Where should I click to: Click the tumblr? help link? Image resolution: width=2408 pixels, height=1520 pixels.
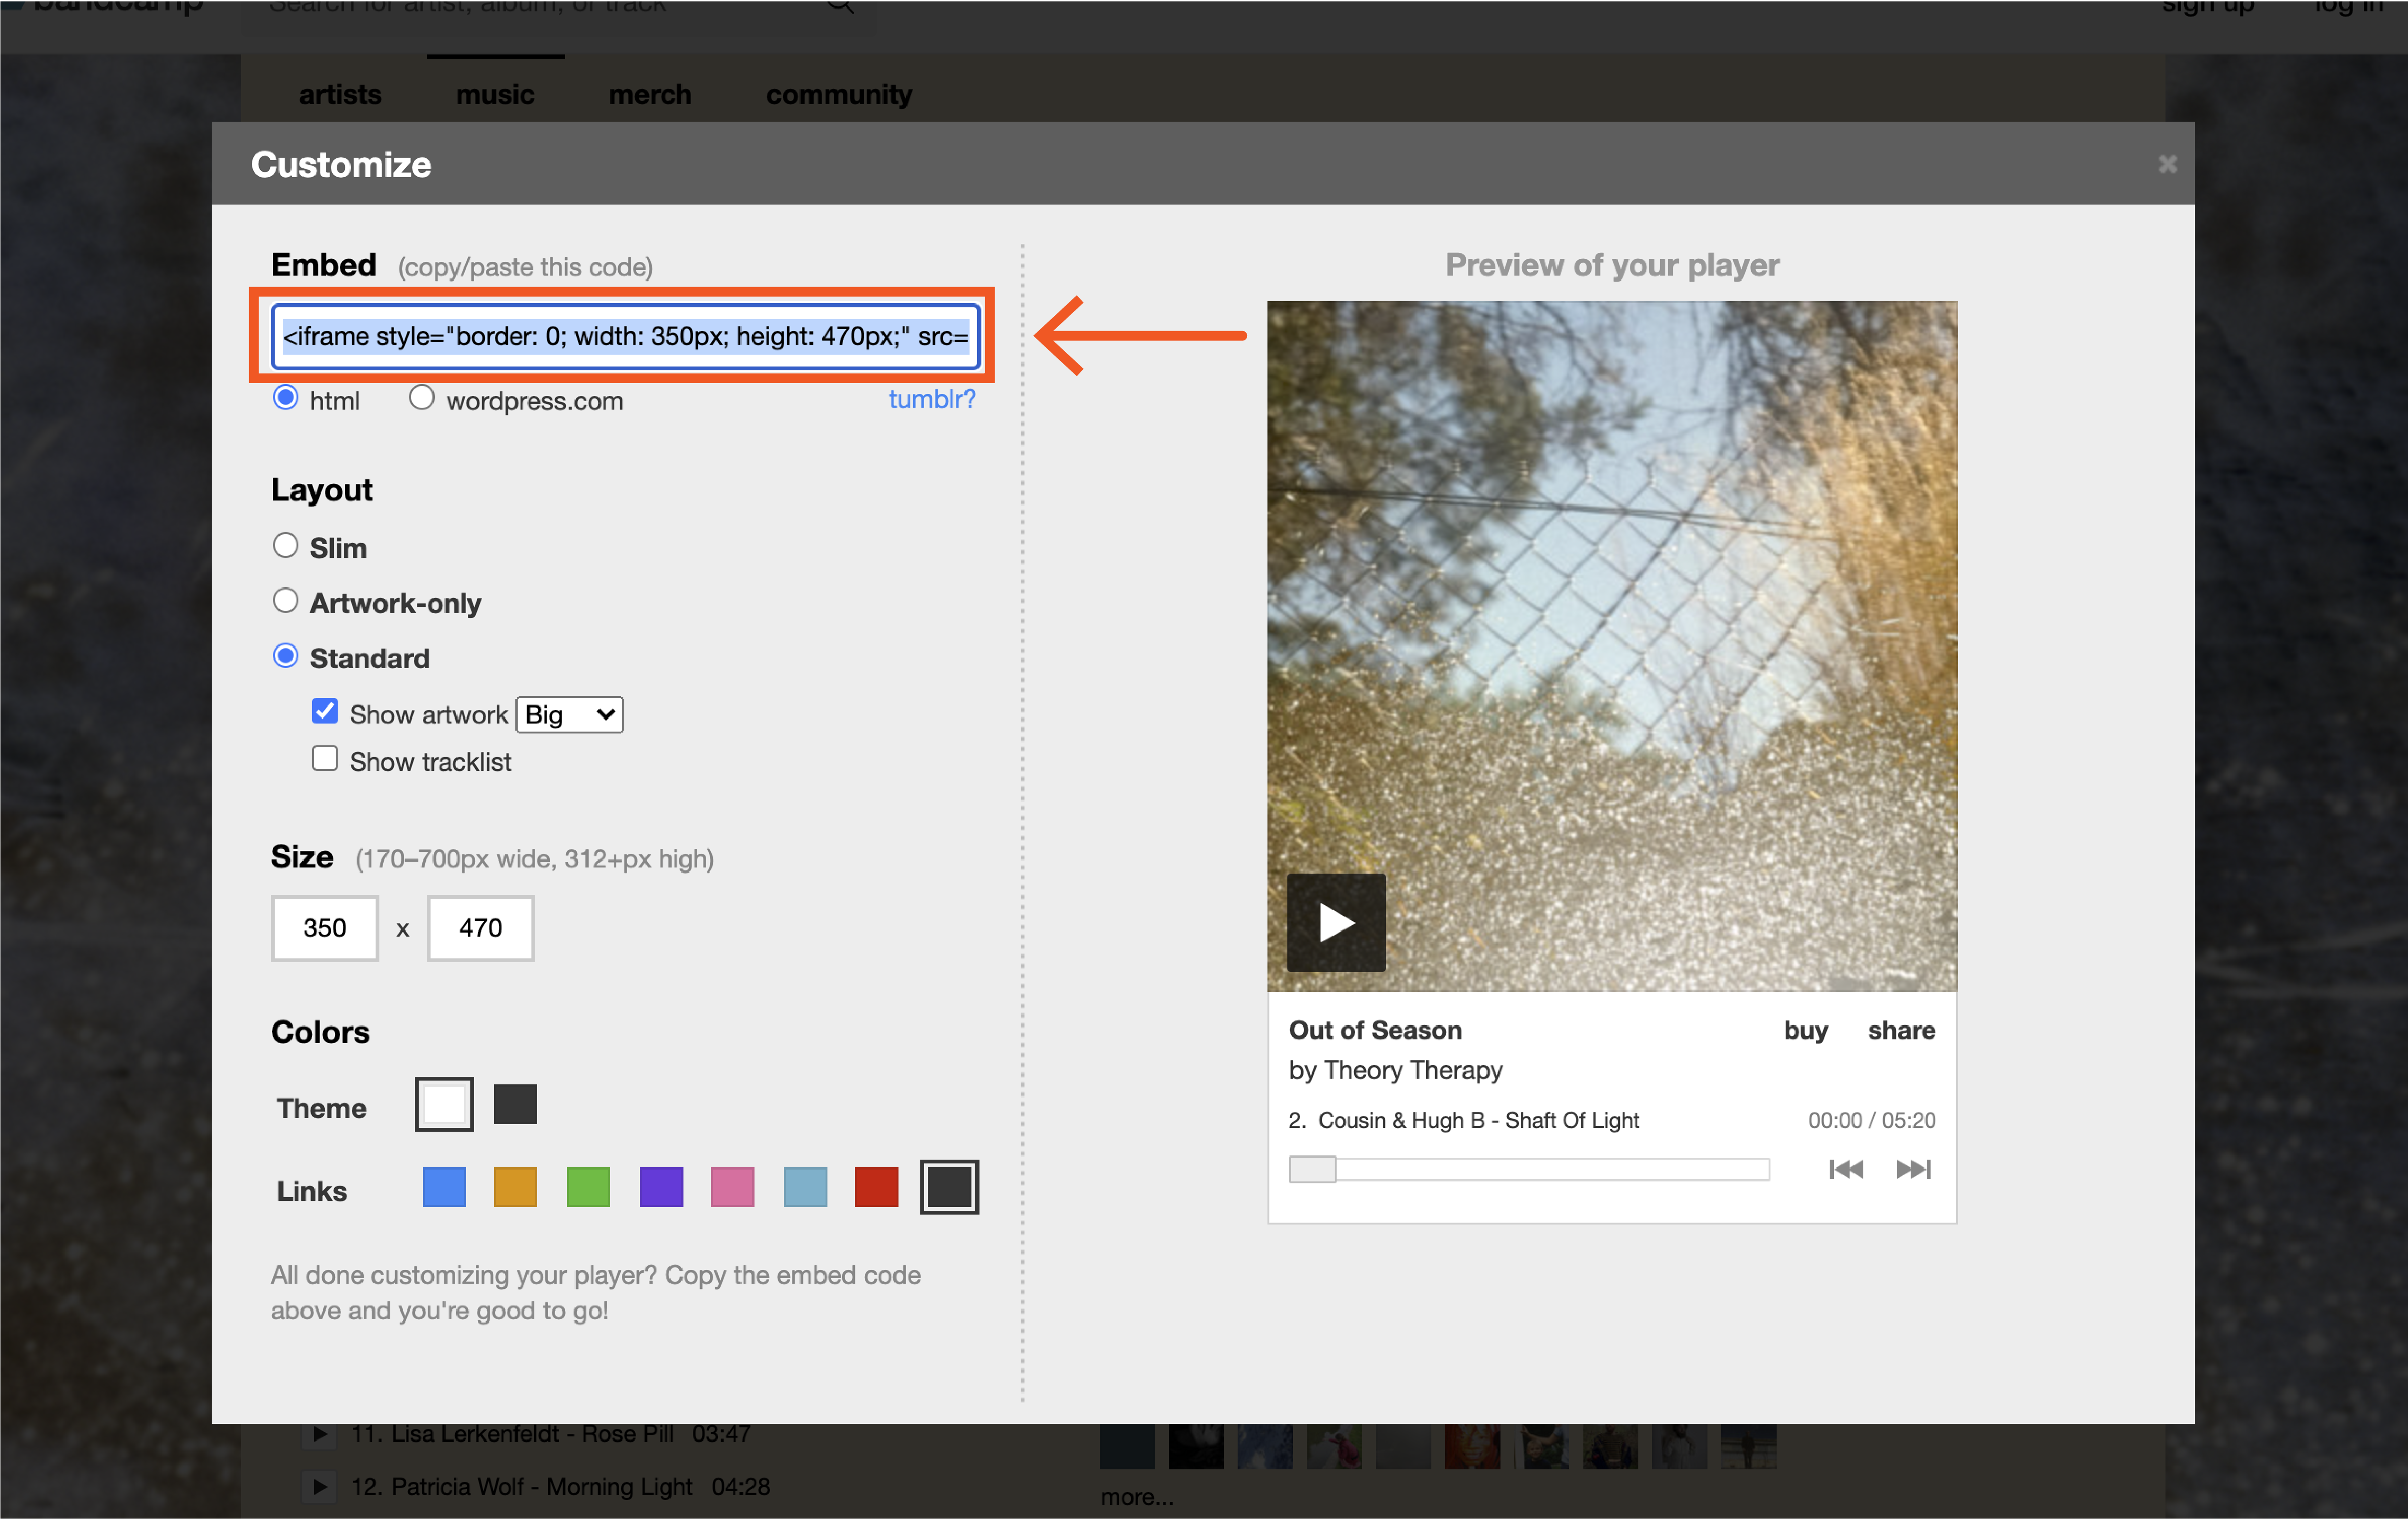[x=931, y=399]
